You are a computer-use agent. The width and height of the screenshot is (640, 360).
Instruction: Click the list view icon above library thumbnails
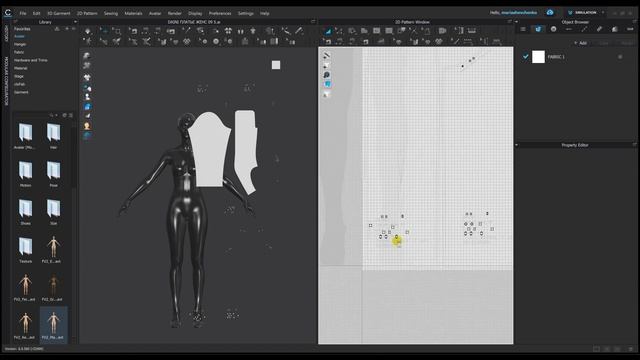71,116
